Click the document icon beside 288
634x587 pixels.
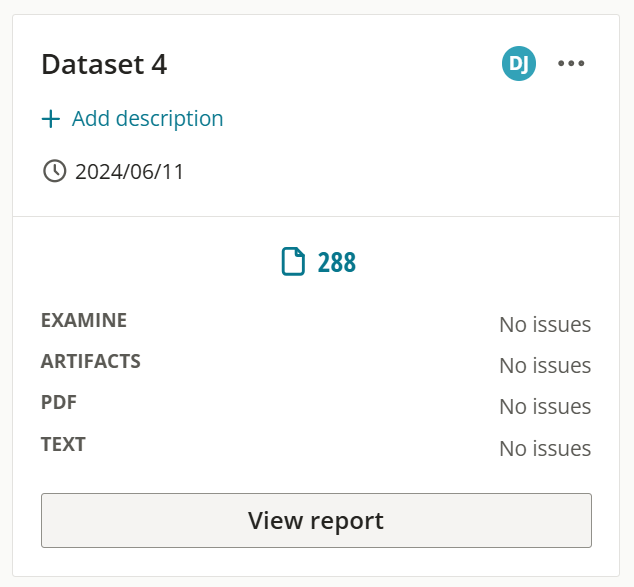[x=293, y=262]
